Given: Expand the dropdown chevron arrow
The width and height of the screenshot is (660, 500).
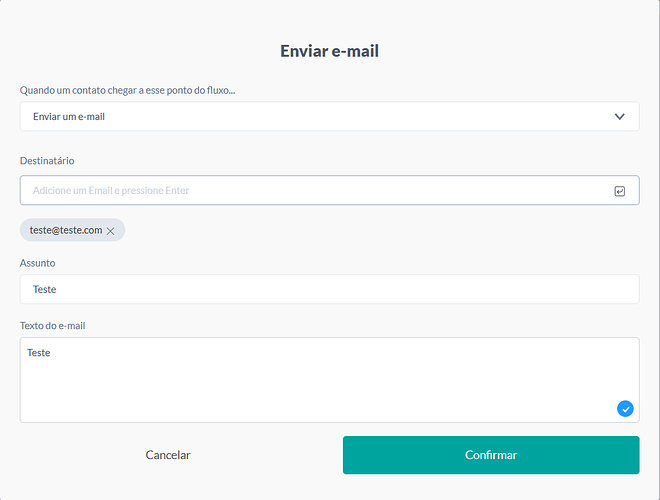Looking at the screenshot, I should pyautogui.click(x=620, y=117).
